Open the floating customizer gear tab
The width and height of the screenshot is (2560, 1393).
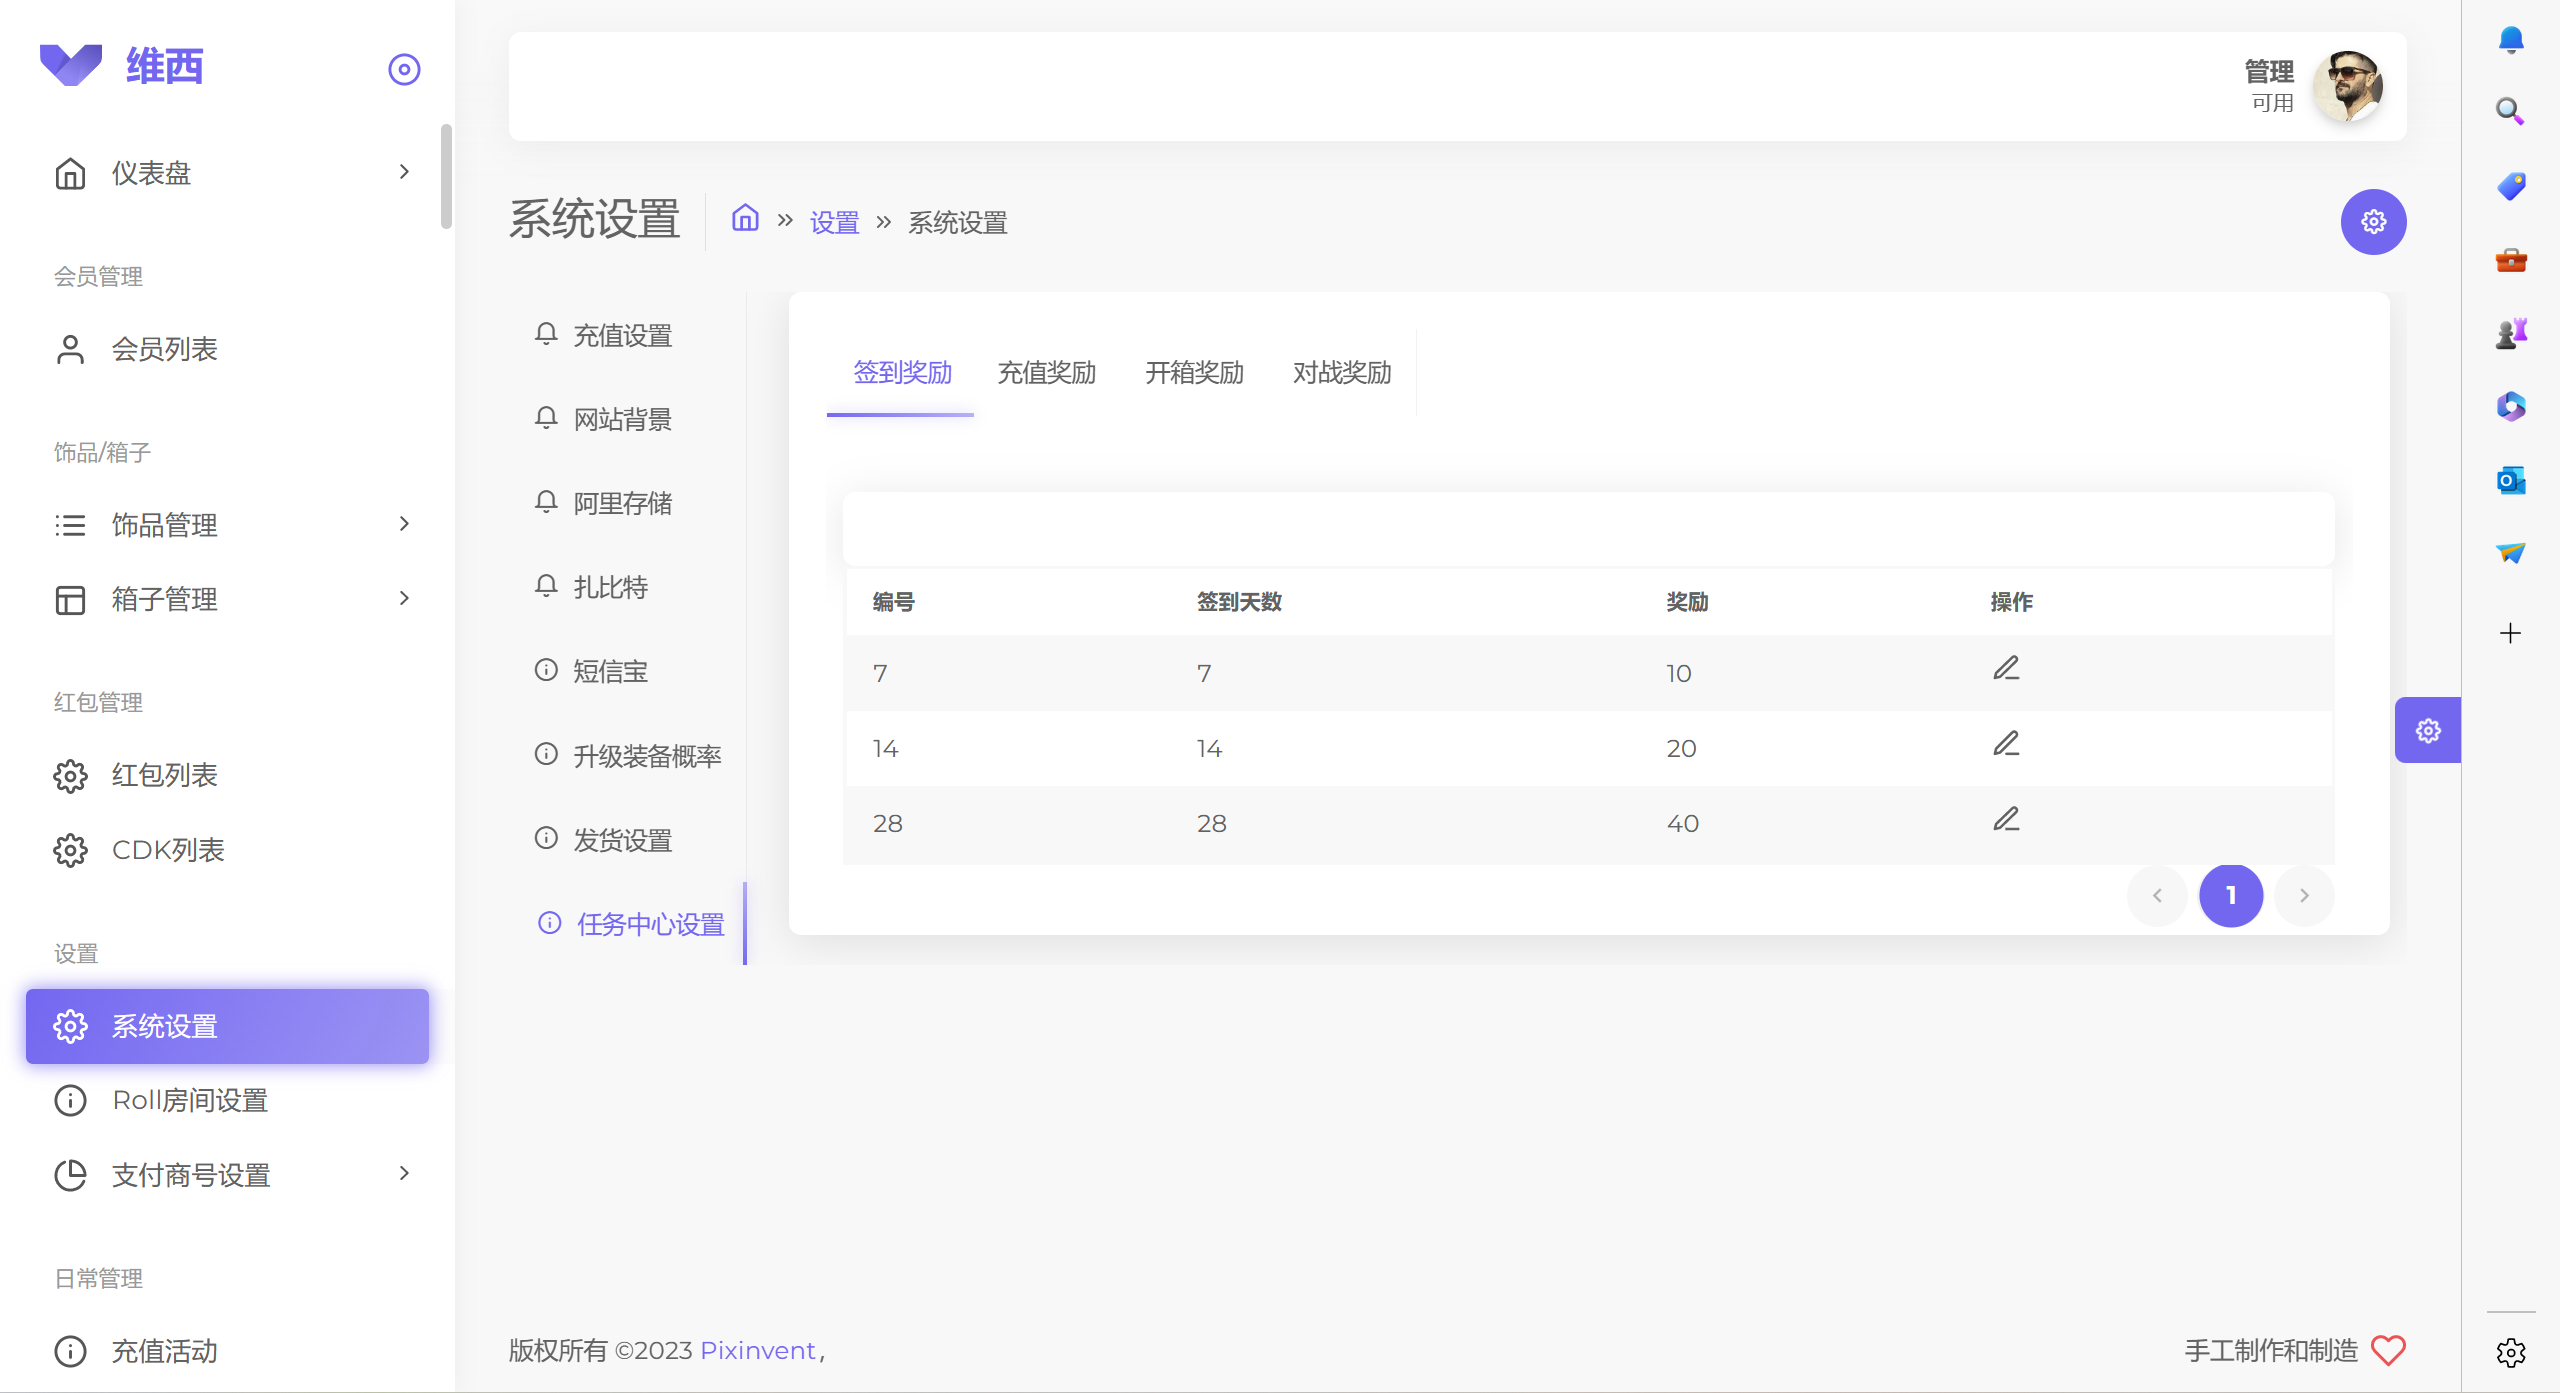pyautogui.click(x=2427, y=731)
